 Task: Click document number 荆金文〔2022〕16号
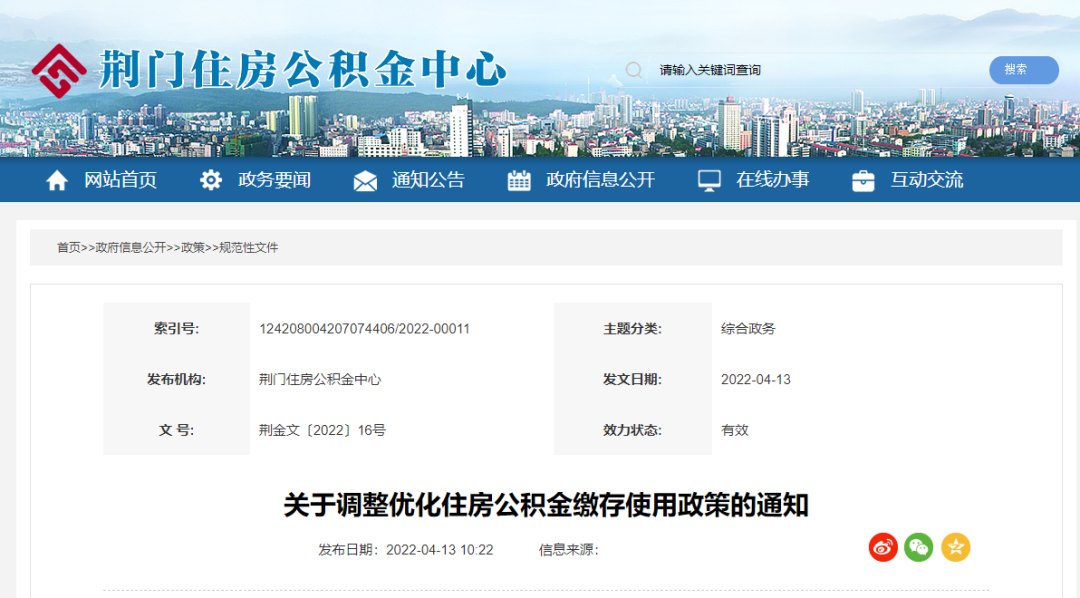322,431
